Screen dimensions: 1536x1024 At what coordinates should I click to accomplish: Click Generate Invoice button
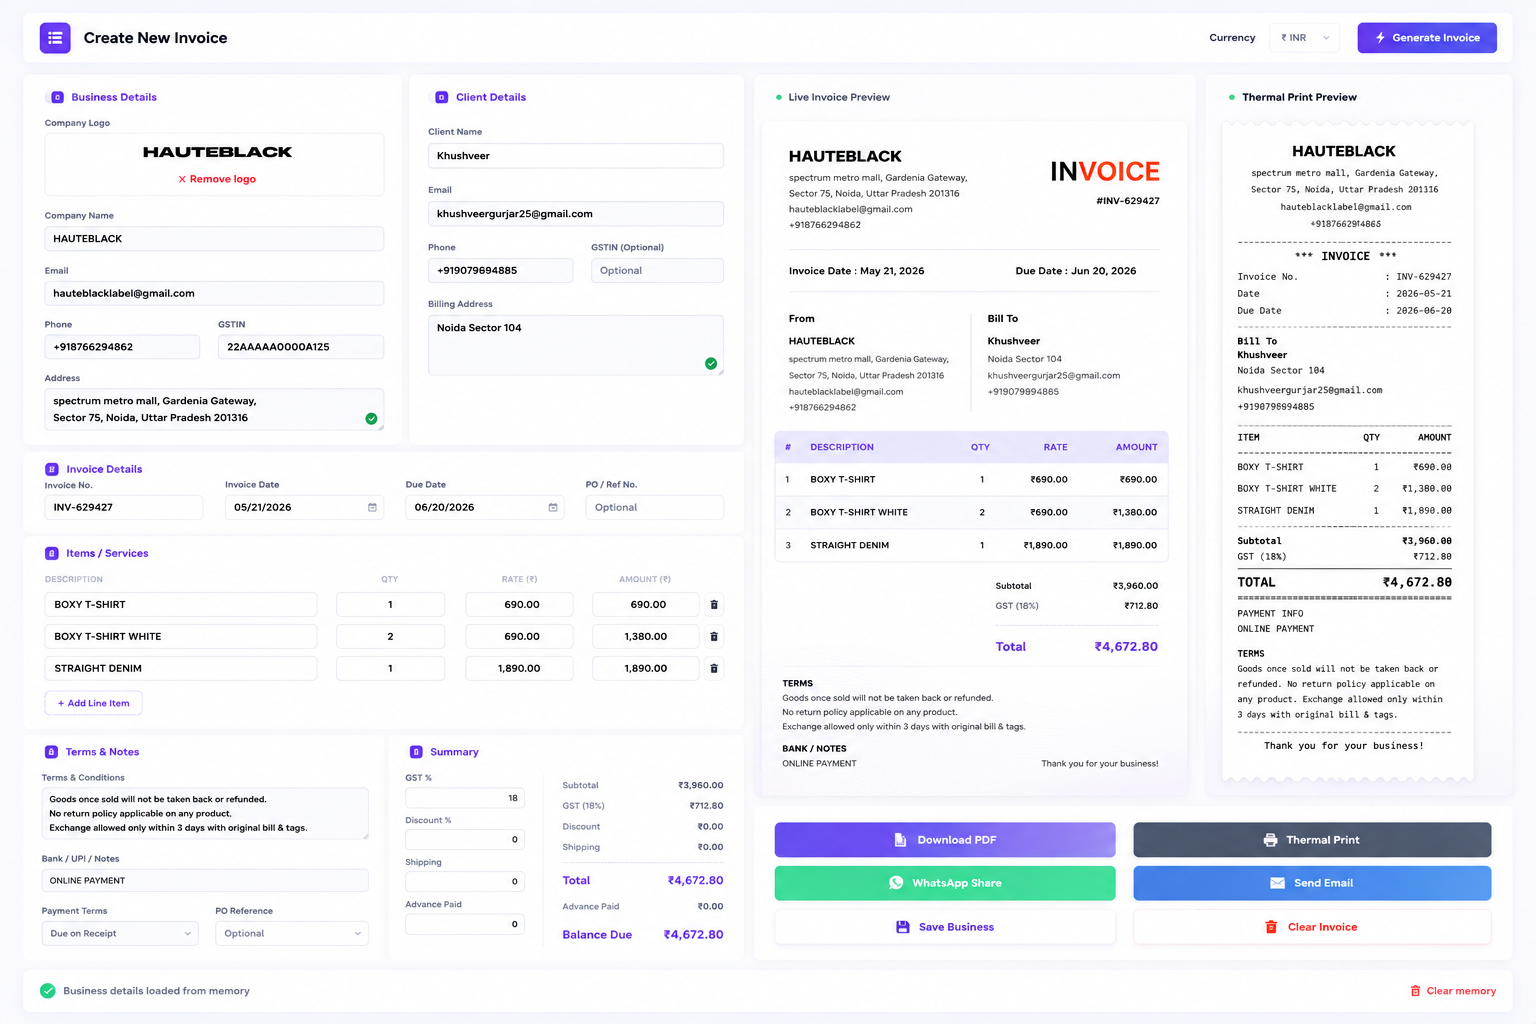tap(1427, 38)
